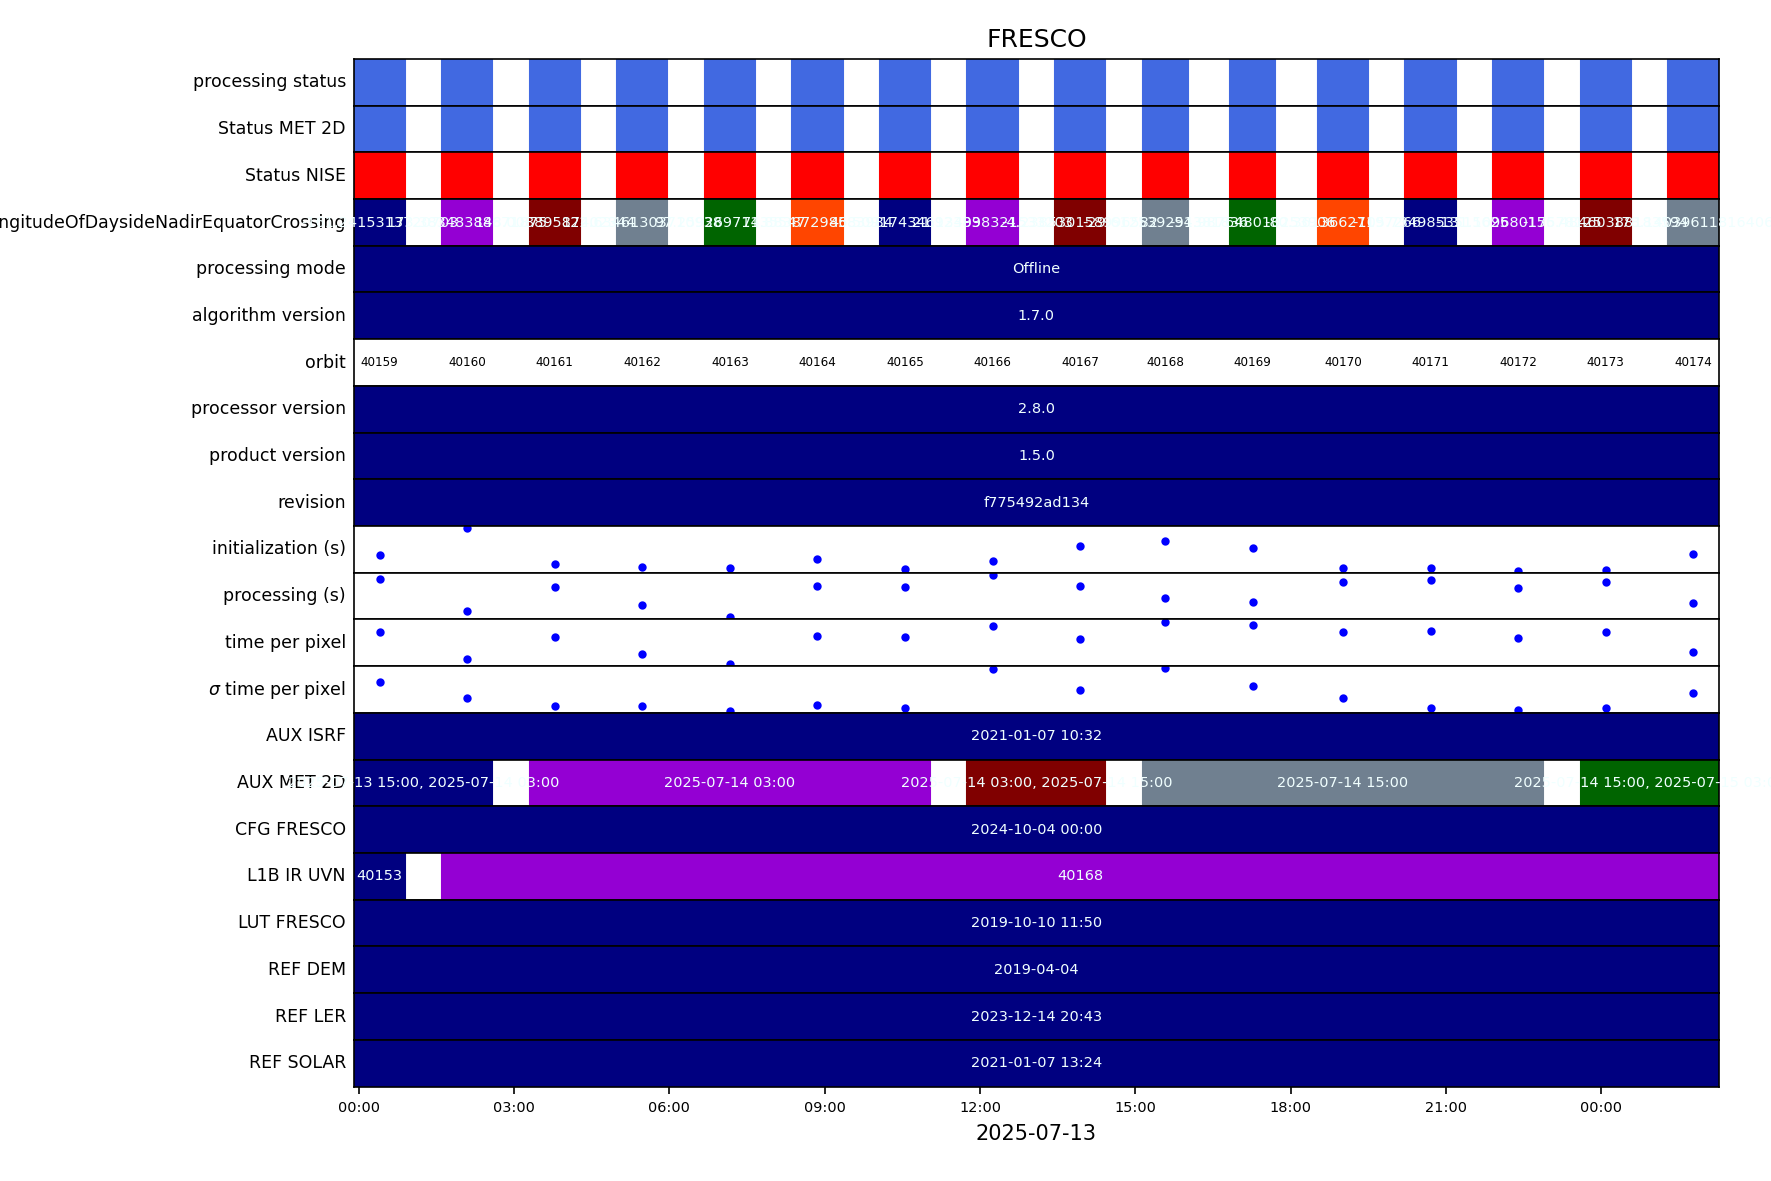
Task: Click the FRESCO chart title
Action: [1036, 39]
